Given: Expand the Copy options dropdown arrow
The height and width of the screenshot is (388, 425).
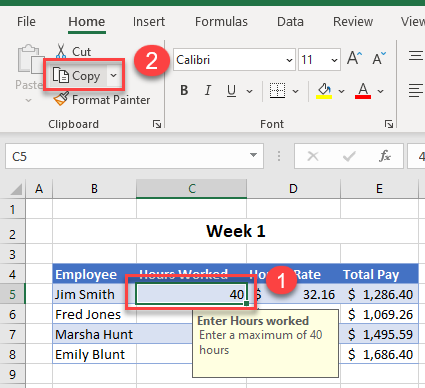Looking at the screenshot, I should pyautogui.click(x=114, y=75).
